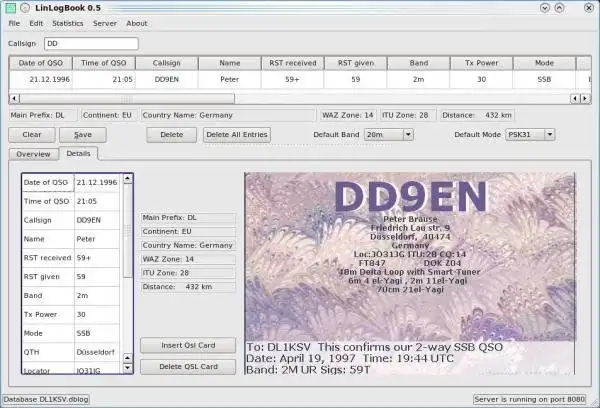Viewport: 600px width, 408px height.
Task: Click the details list vertical scrollbar thumb
Action: pyautogui.click(x=127, y=231)
